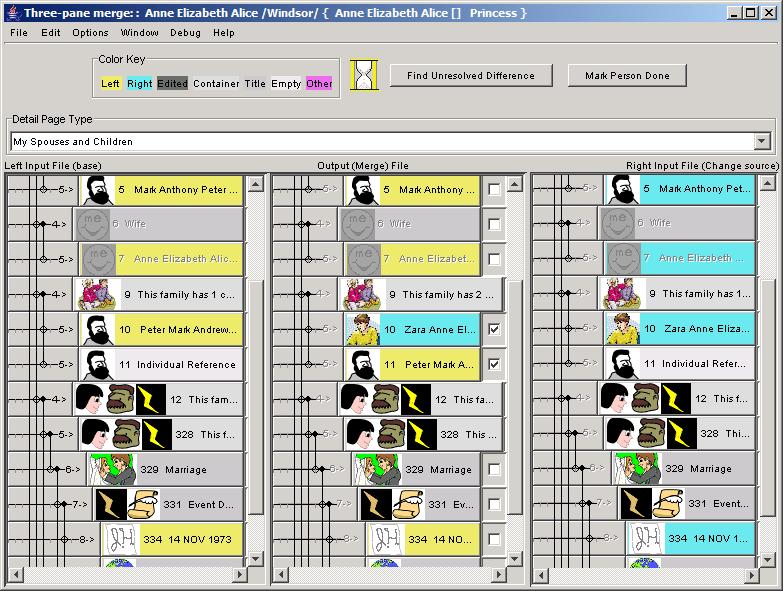Click the Zara Anne portrait icon in output pane
The width and height of the screenshot is (783, 591).
362,329
